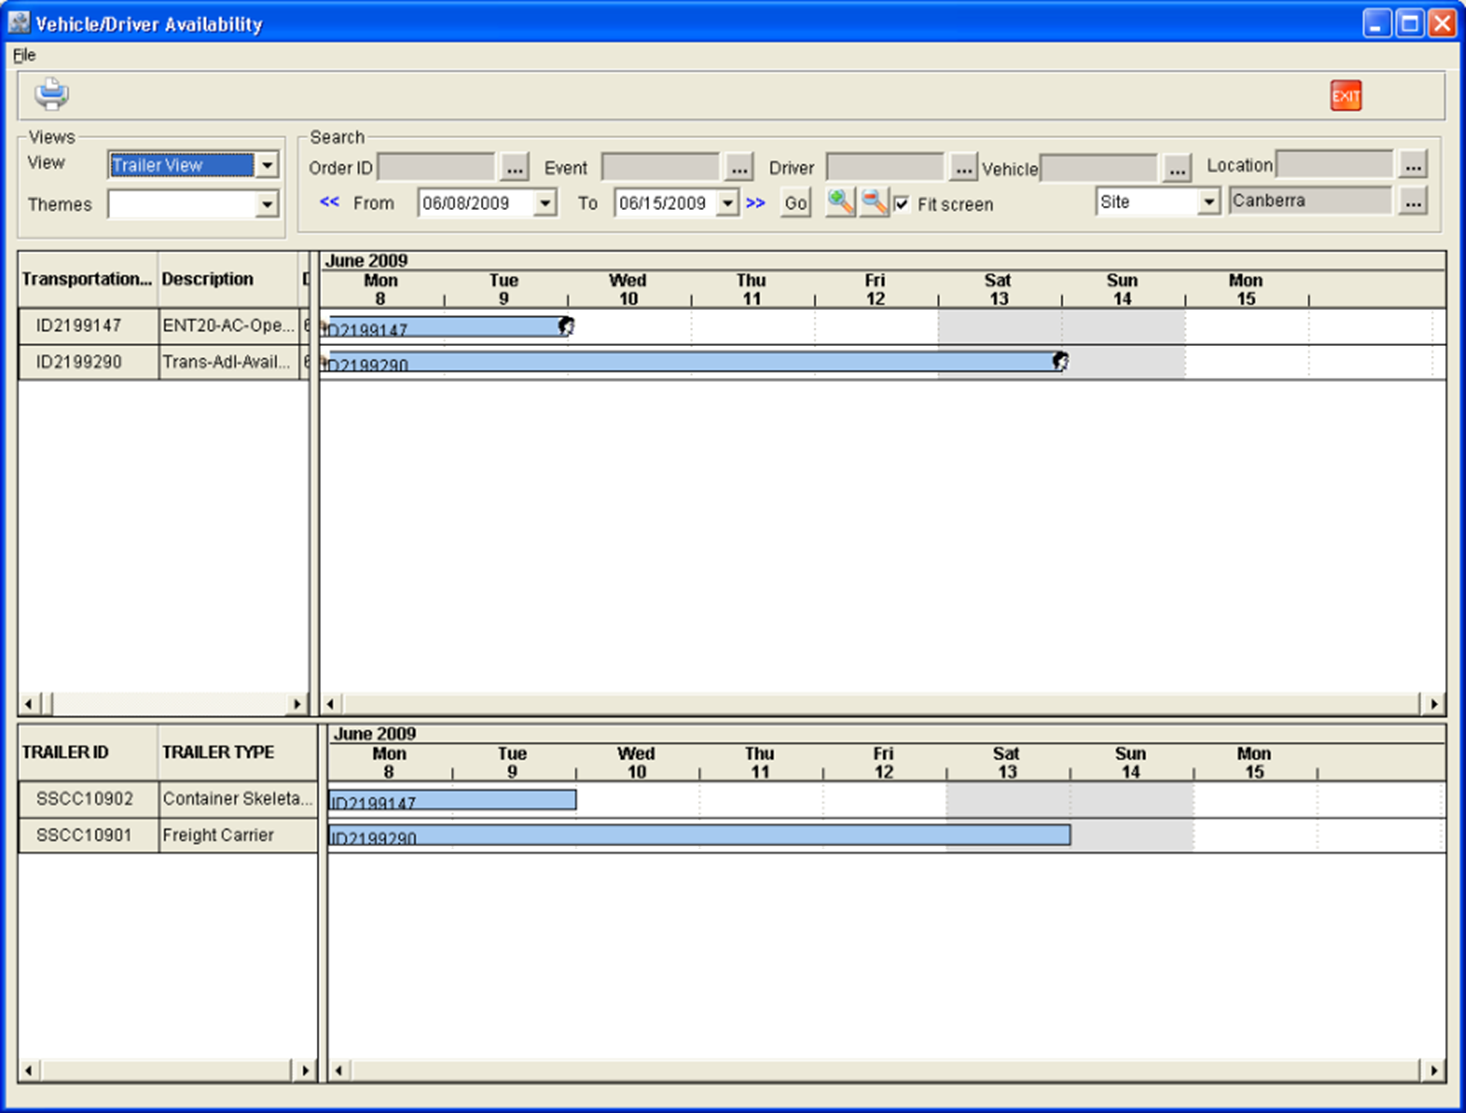
Task: Click the application icon in the title bar
Action: click(x=18, y=22)
